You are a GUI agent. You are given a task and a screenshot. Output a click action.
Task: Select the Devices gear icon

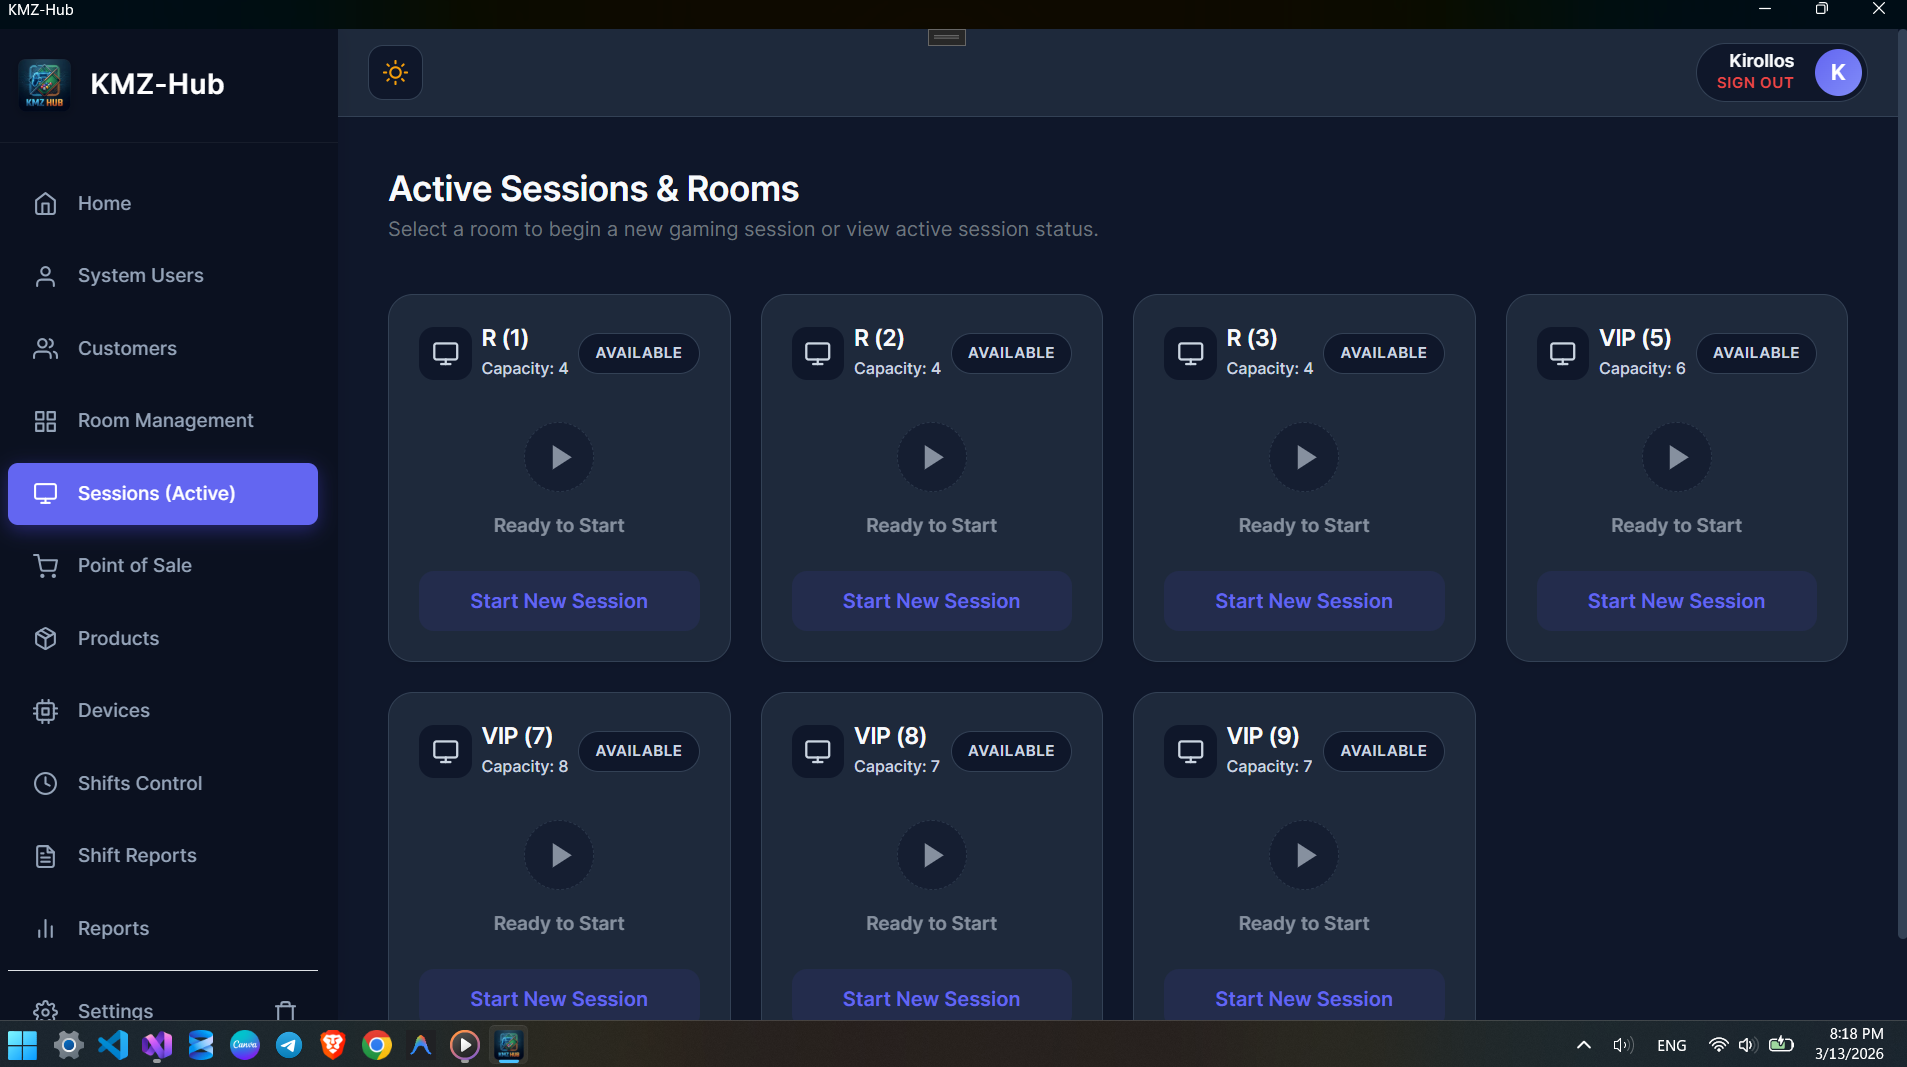point(46,710)
